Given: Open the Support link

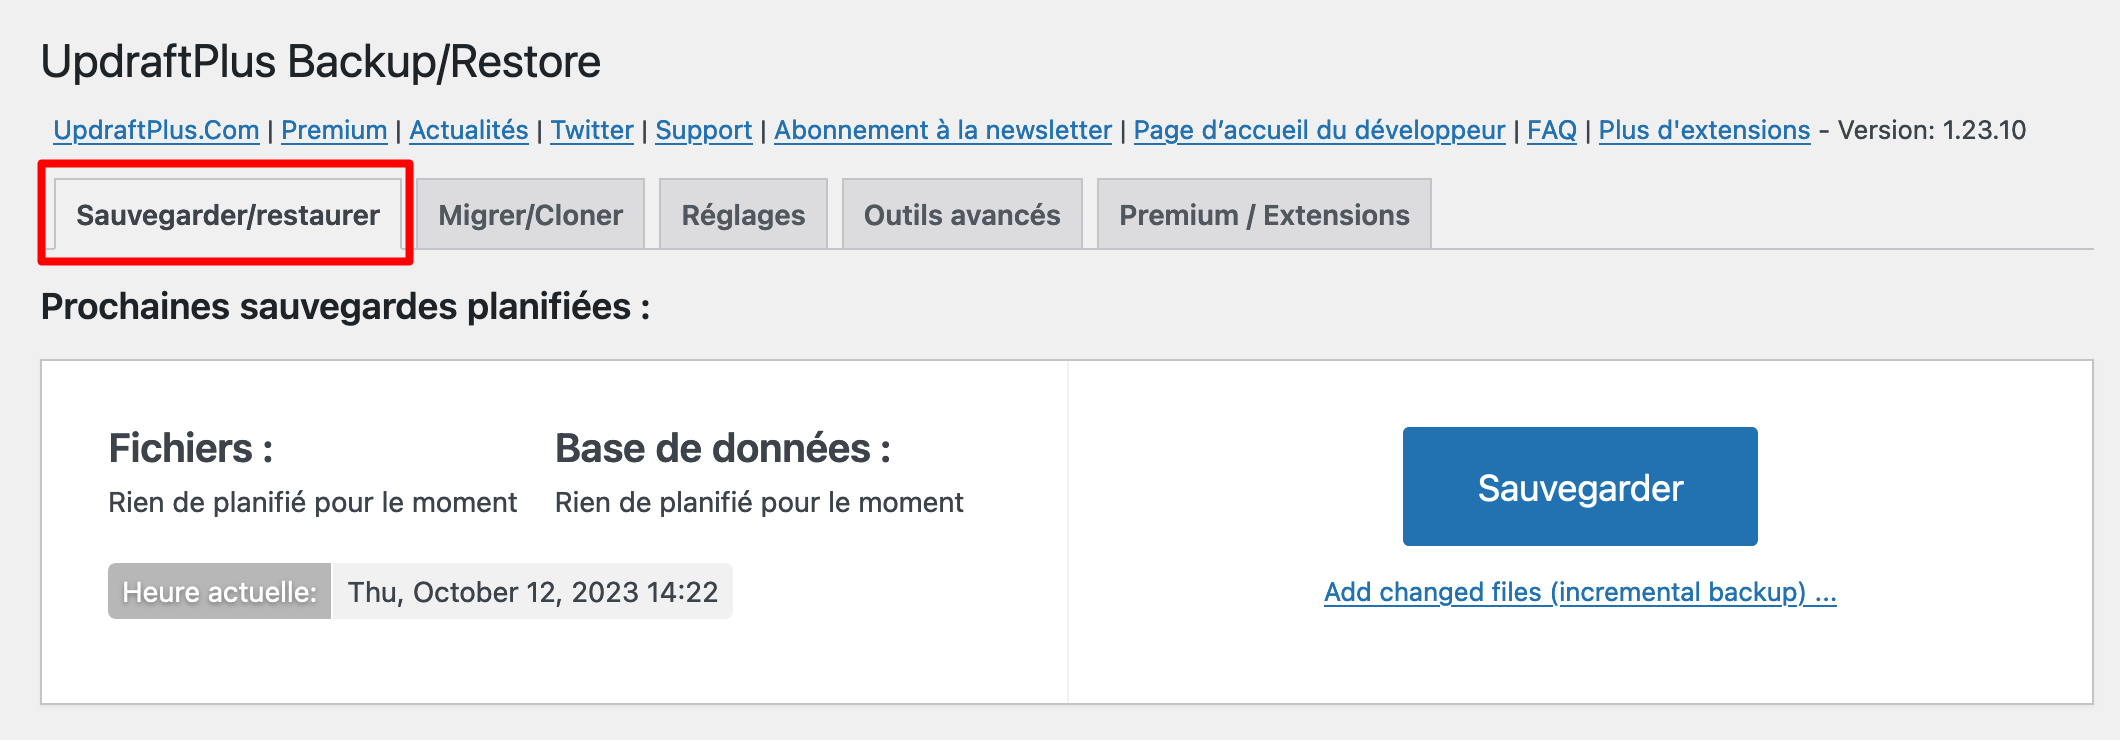Looking at the screenshot, I should tap(703, 131).
